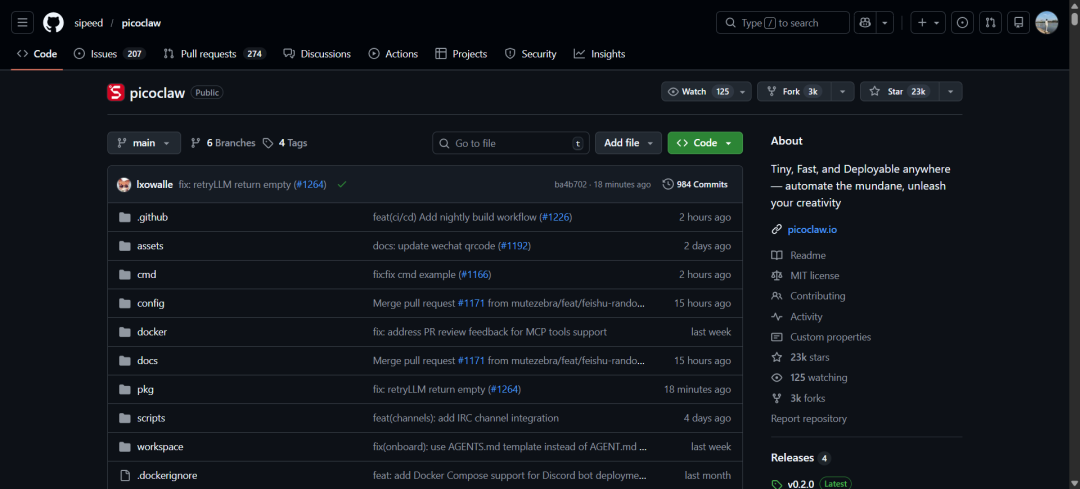This screenshot has height=489, width=1080.
Task: Switch to the Pull requests tab
Action: click(214, 54)
